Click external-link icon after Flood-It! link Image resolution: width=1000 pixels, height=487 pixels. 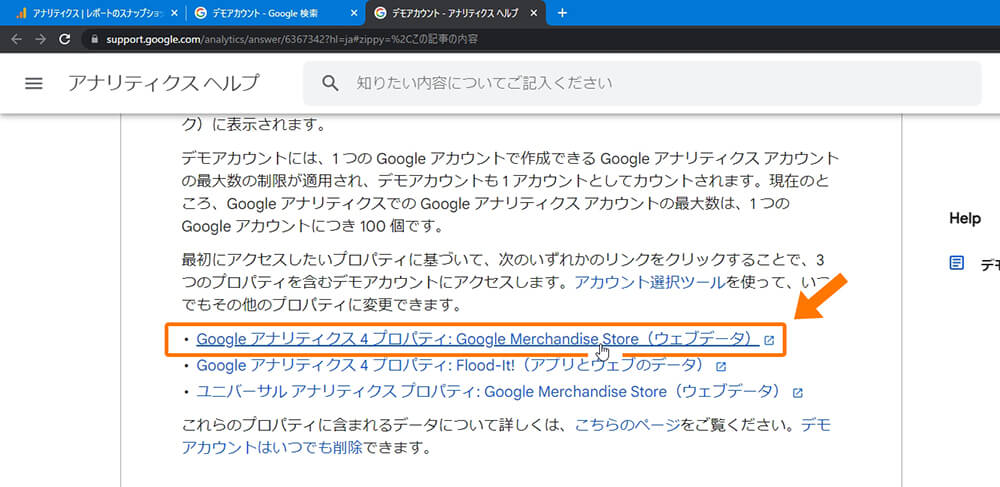coord(721,367)
